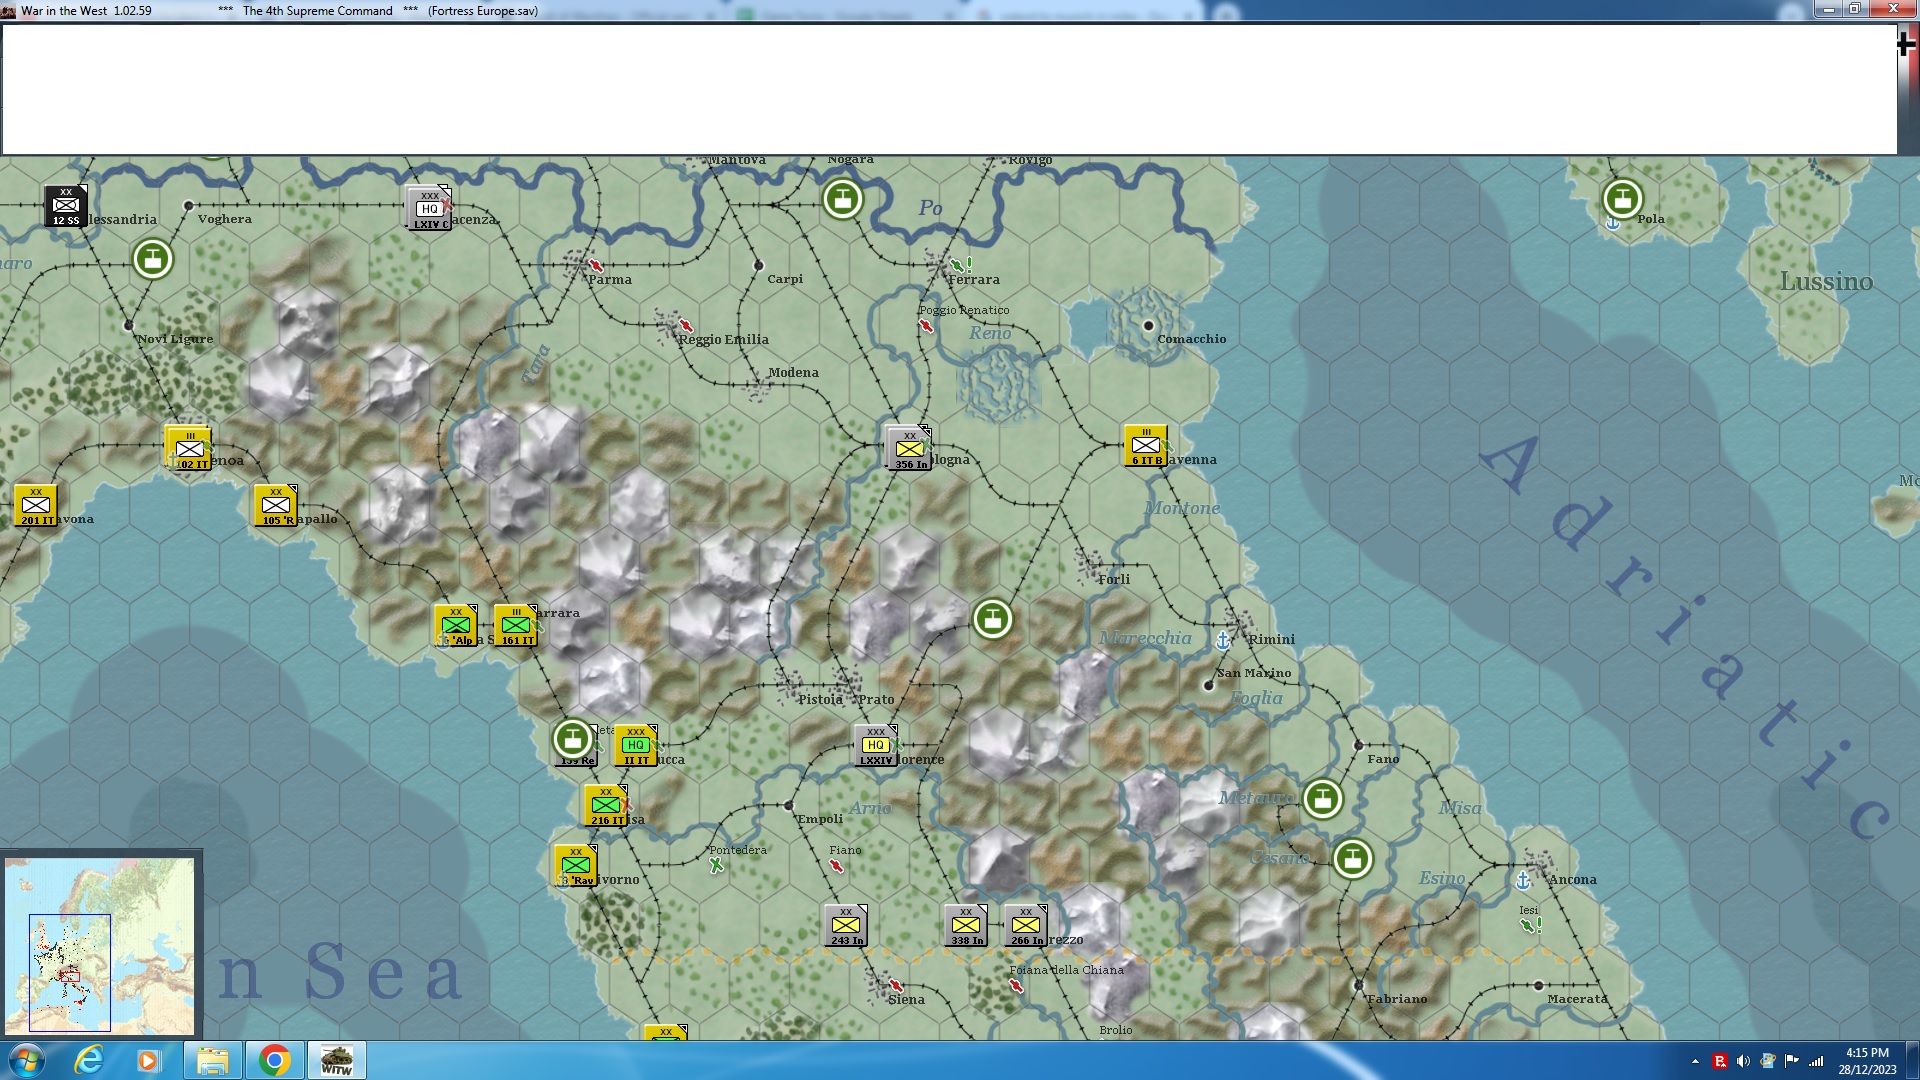Expand hidden system tray icons arrow
This screenshot has height=1080, width=1920.
[1695, 1061]
